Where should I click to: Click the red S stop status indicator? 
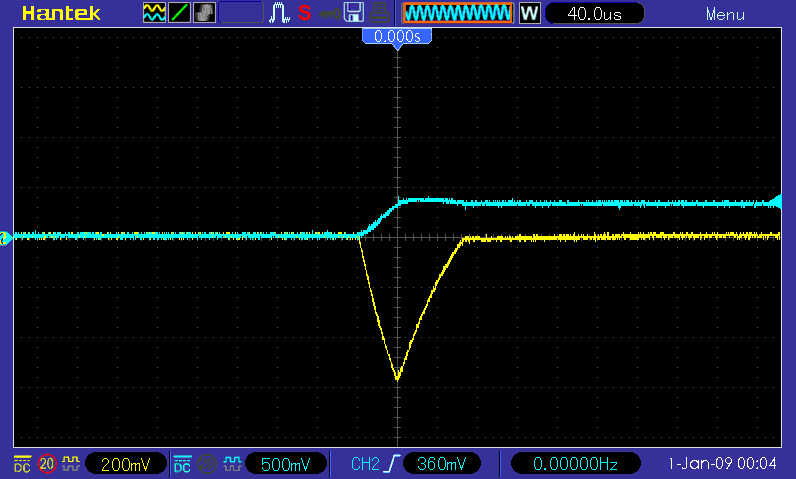[x=304, y=13]
